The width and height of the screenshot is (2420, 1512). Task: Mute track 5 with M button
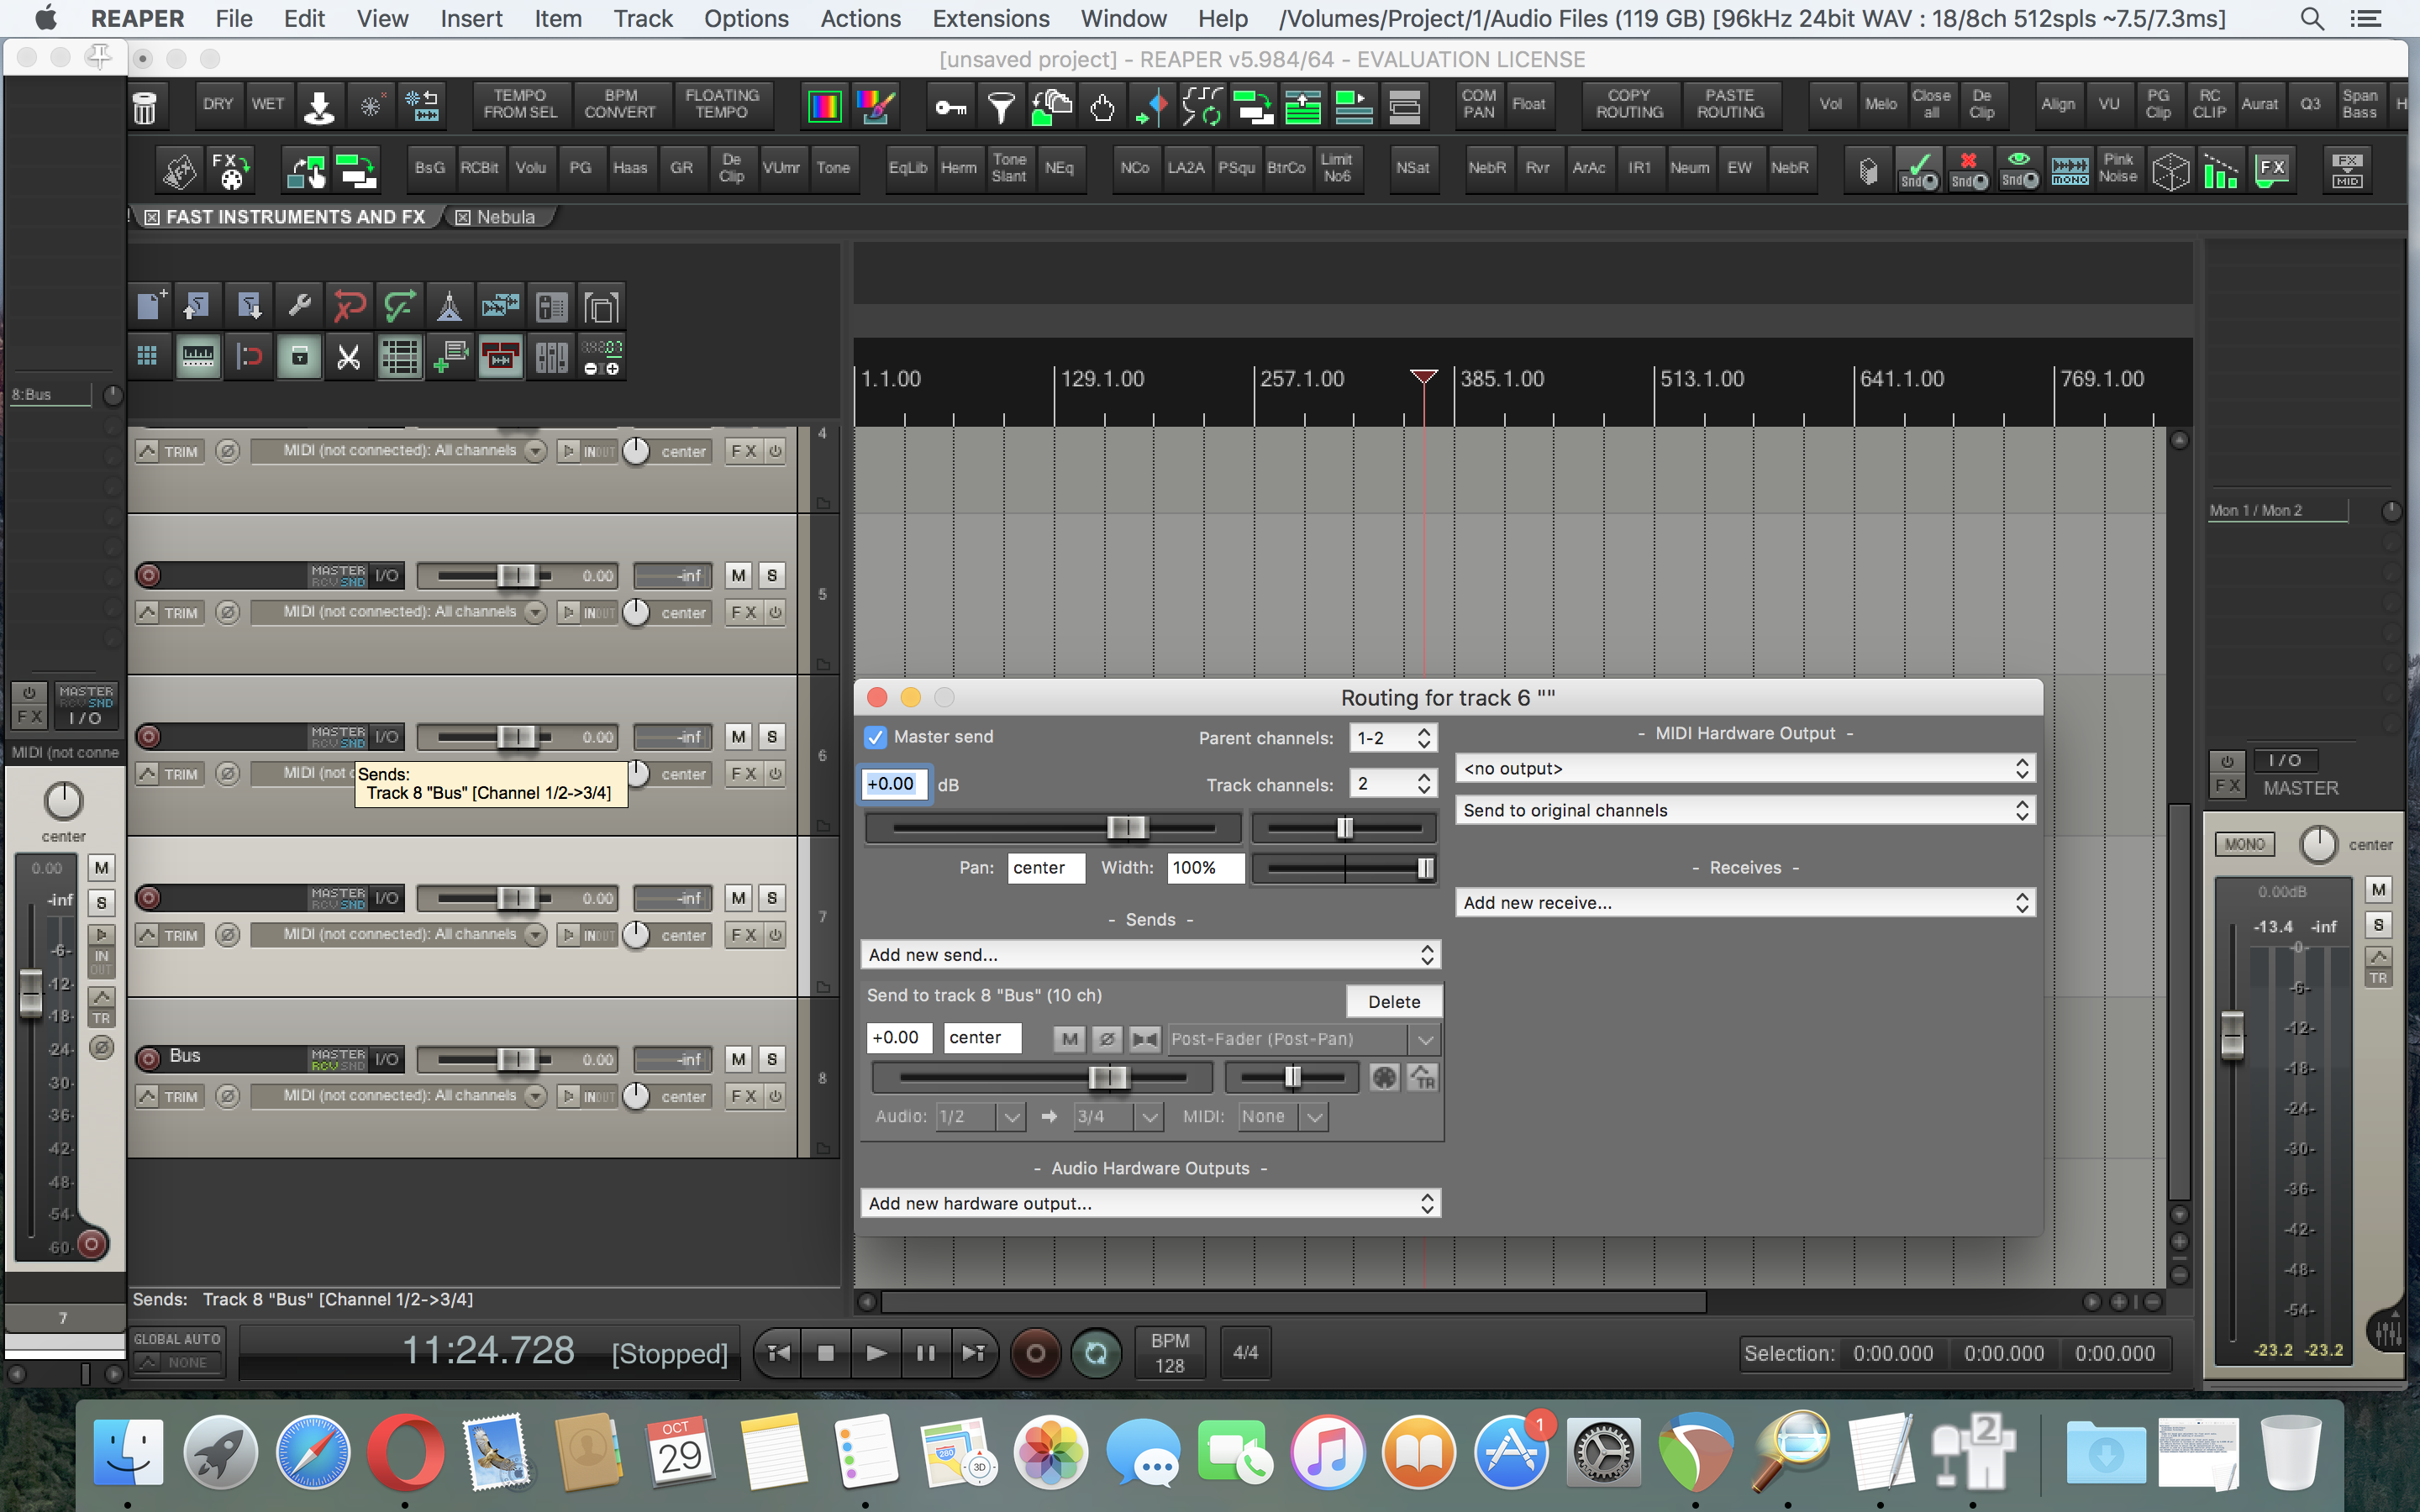(738, 576)
